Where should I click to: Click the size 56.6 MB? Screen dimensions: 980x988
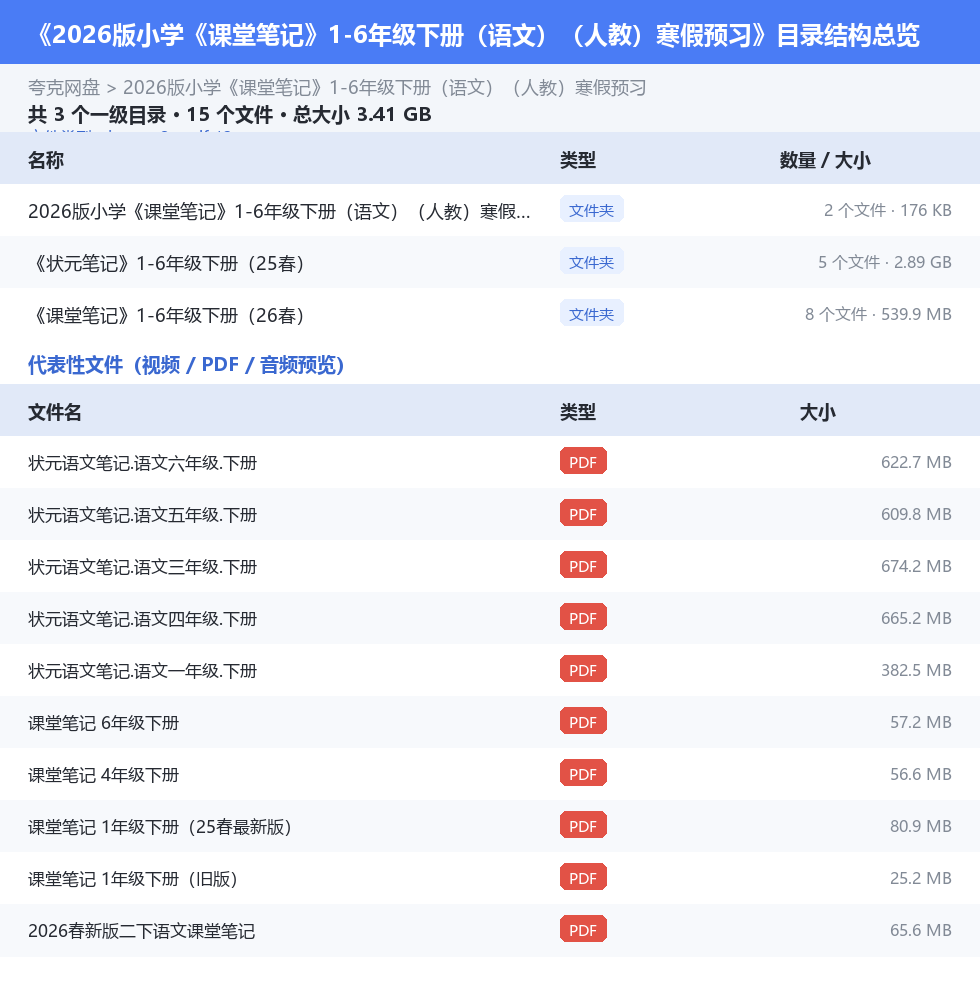tap(920, 774)
